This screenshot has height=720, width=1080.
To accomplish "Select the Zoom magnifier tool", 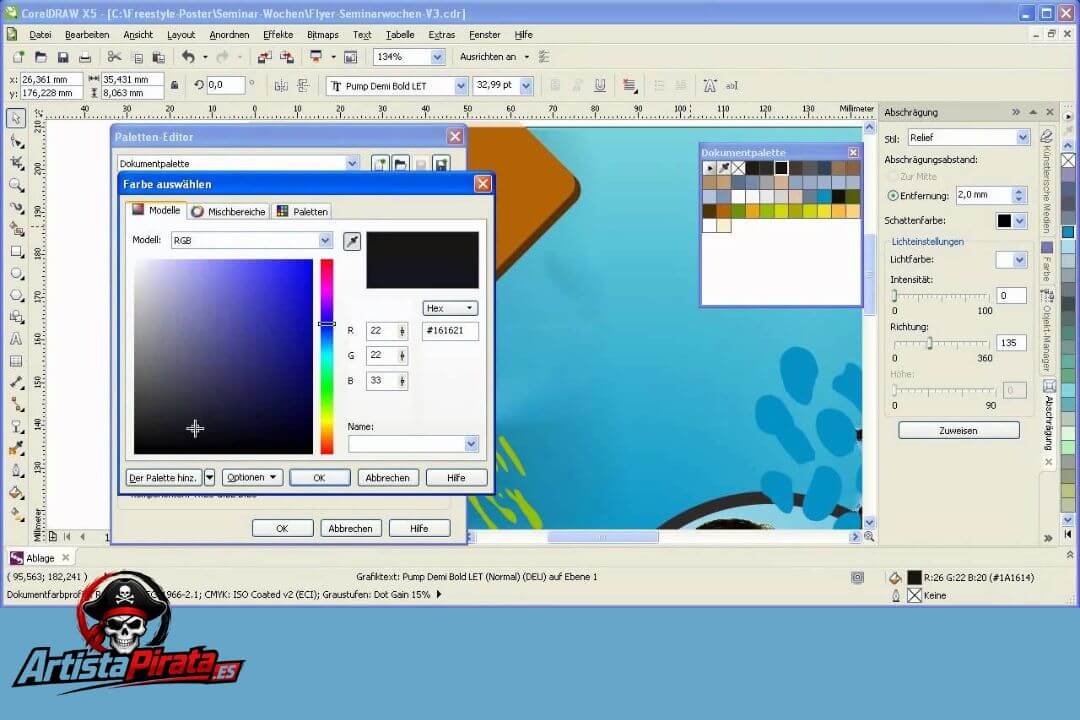I will click(17, 185).
